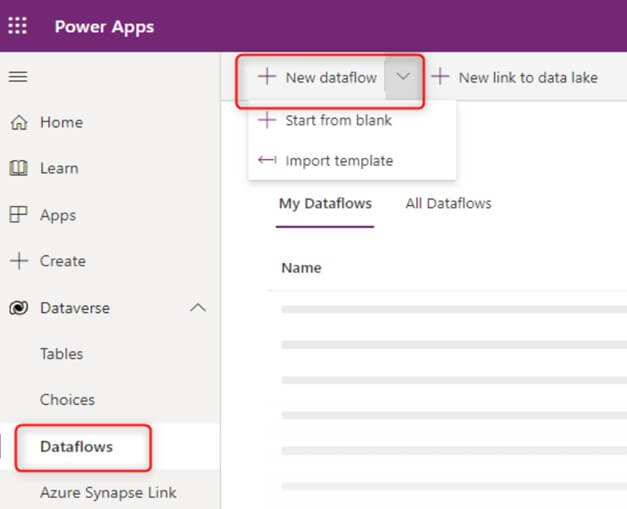Switch to My Dataflows tab
Screen dimensions: 627x509
pyautogui.click(x=325, y=204)
